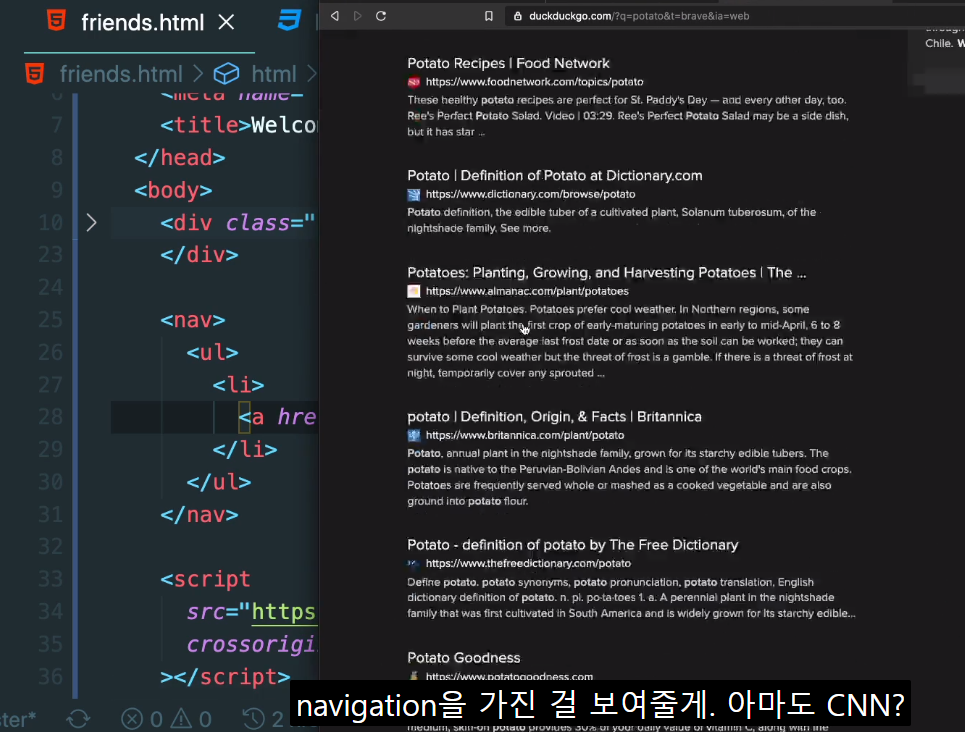965x732 pixels.
Task: Place cursor on the <body> tag line
Action: tap(173, 190)
